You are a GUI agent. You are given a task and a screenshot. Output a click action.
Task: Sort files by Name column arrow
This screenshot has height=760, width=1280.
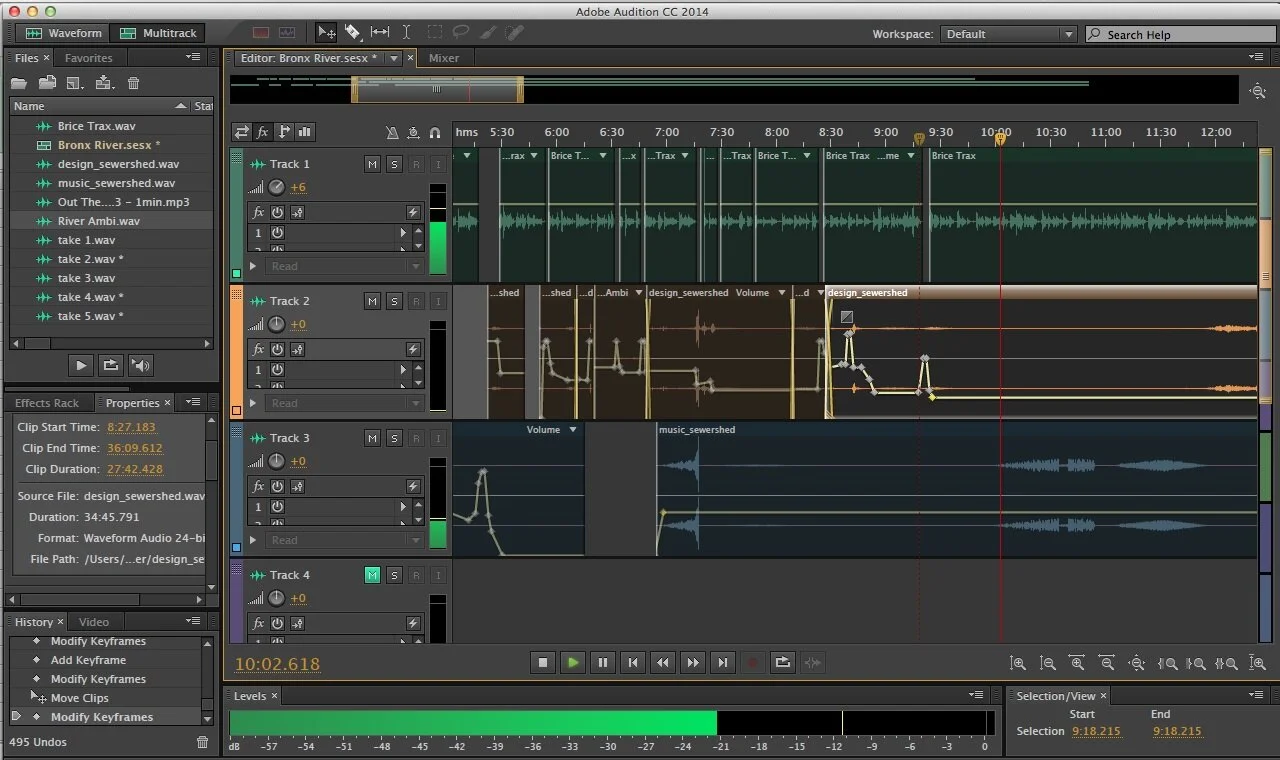(181, 106)
